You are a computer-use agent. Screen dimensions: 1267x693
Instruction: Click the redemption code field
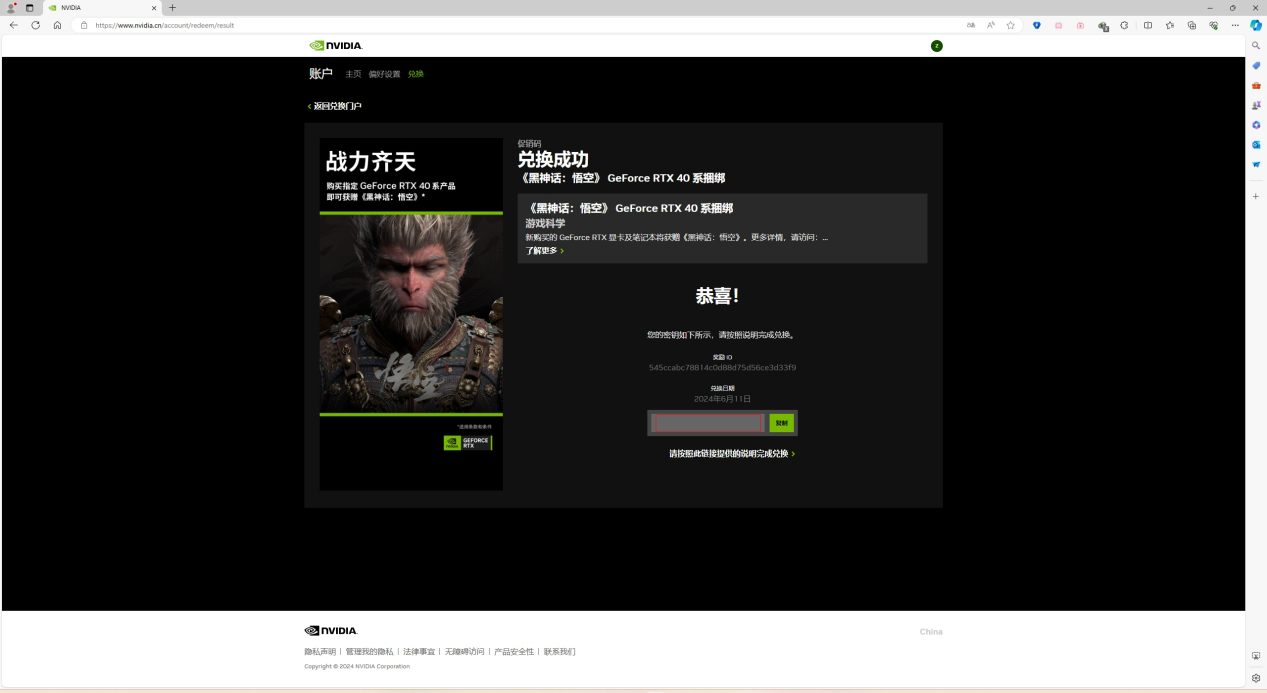(708, 423)
